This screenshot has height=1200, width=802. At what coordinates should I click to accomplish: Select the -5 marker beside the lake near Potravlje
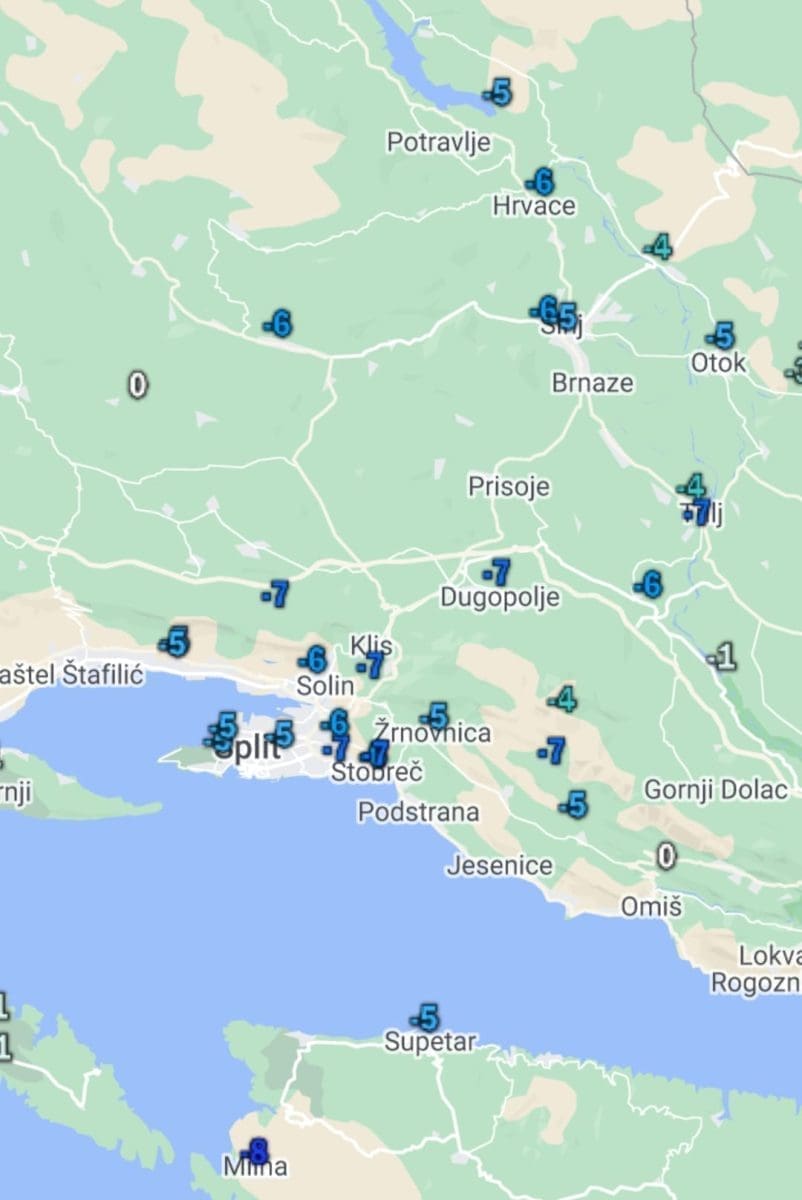pyautogui.click(x=498, y=93)
